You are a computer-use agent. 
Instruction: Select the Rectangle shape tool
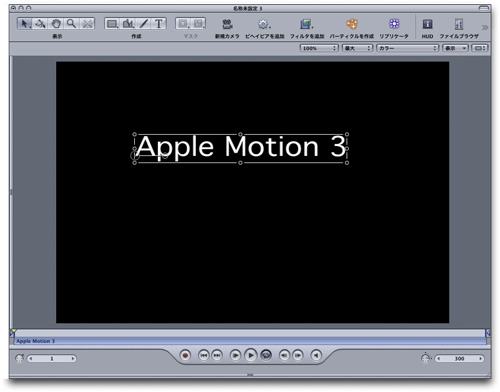[x=112, y=24]
